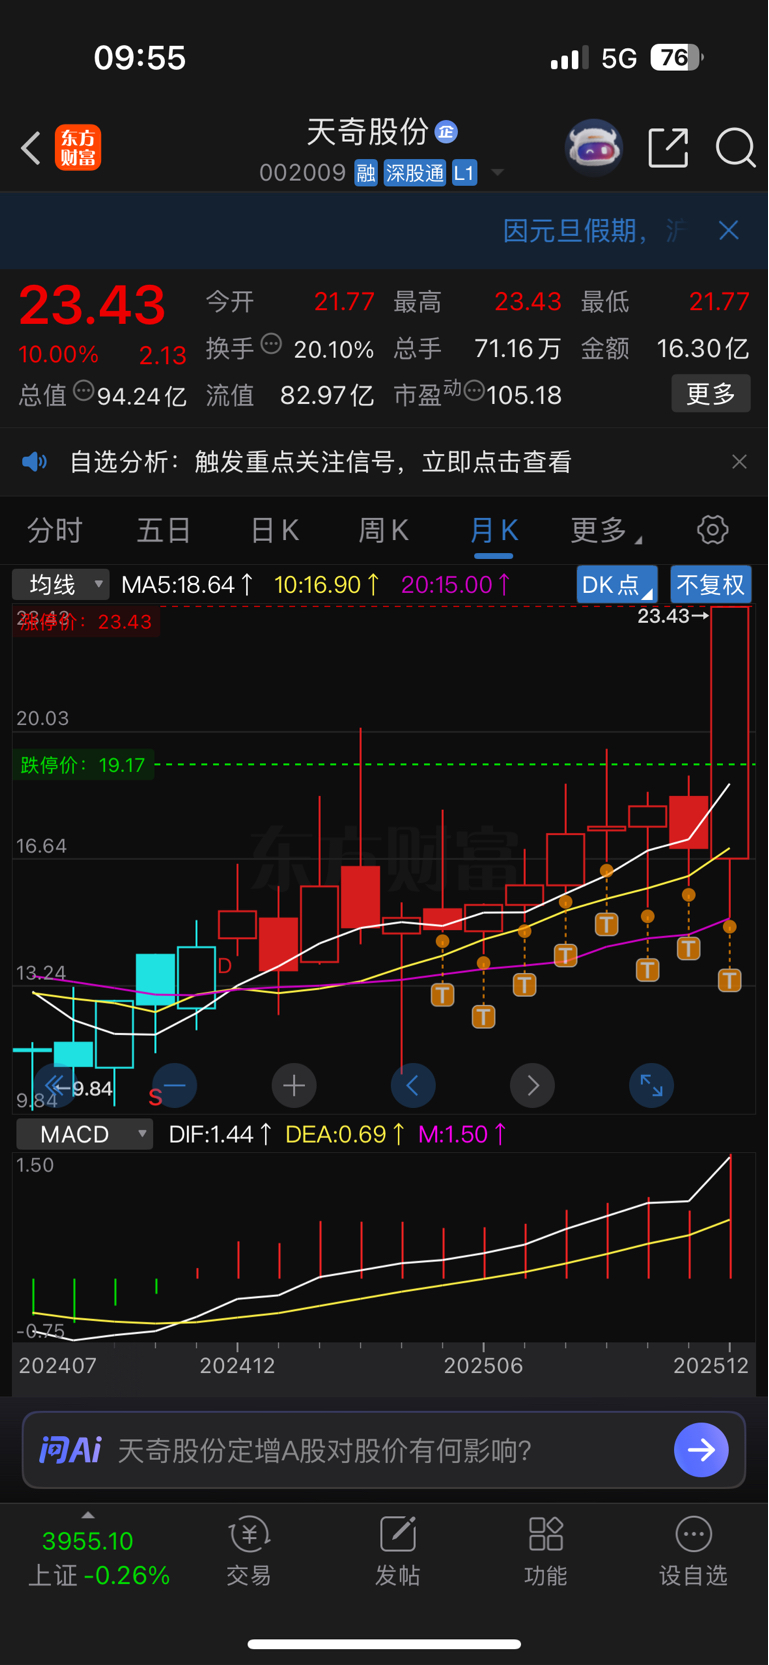
Task: Open the 因元旦假期 notice text
Action: 596,231
